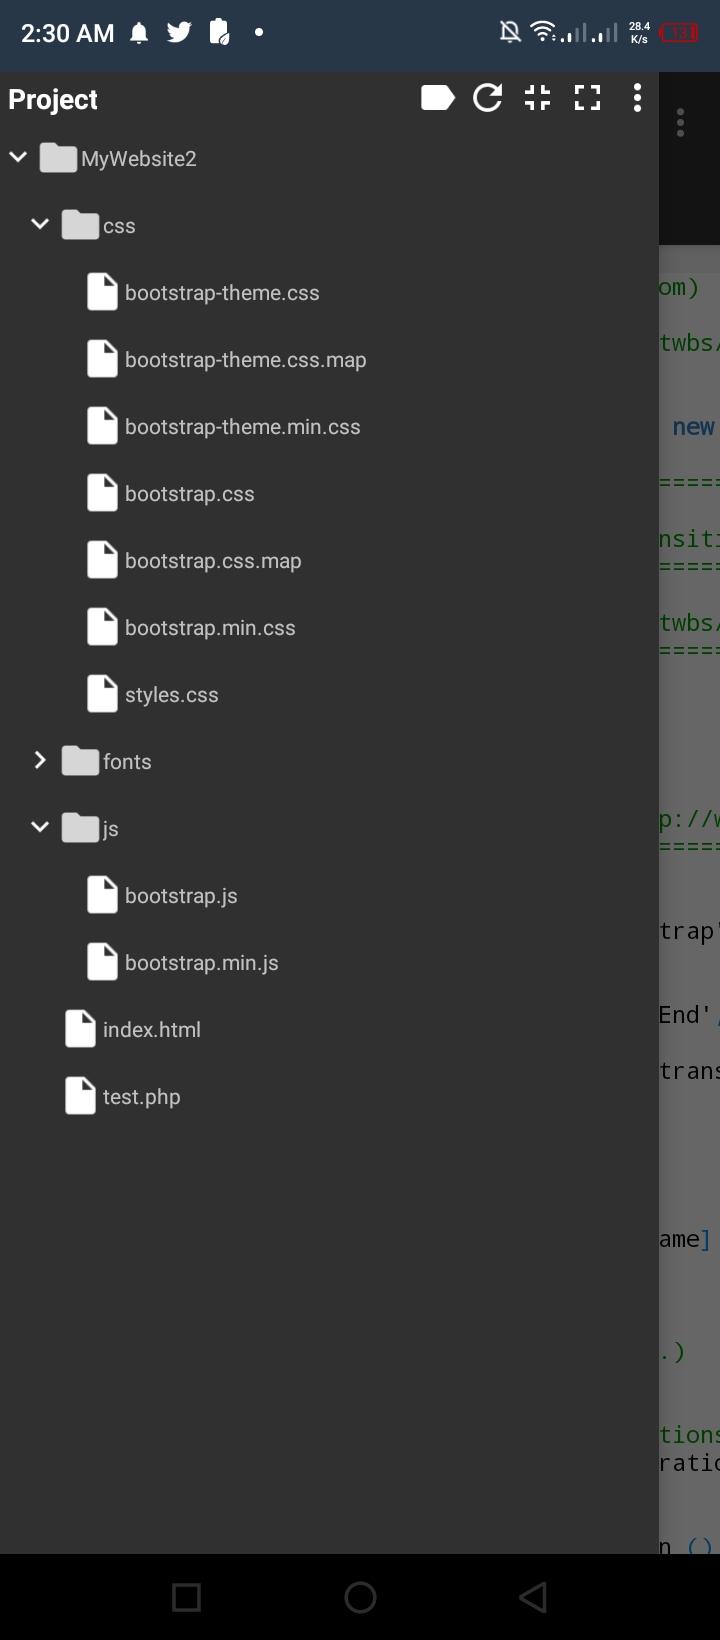Viewport: 720px width, 1640px height.
Task: Refresh the project file tree
Action: click(x=488, y=98)
